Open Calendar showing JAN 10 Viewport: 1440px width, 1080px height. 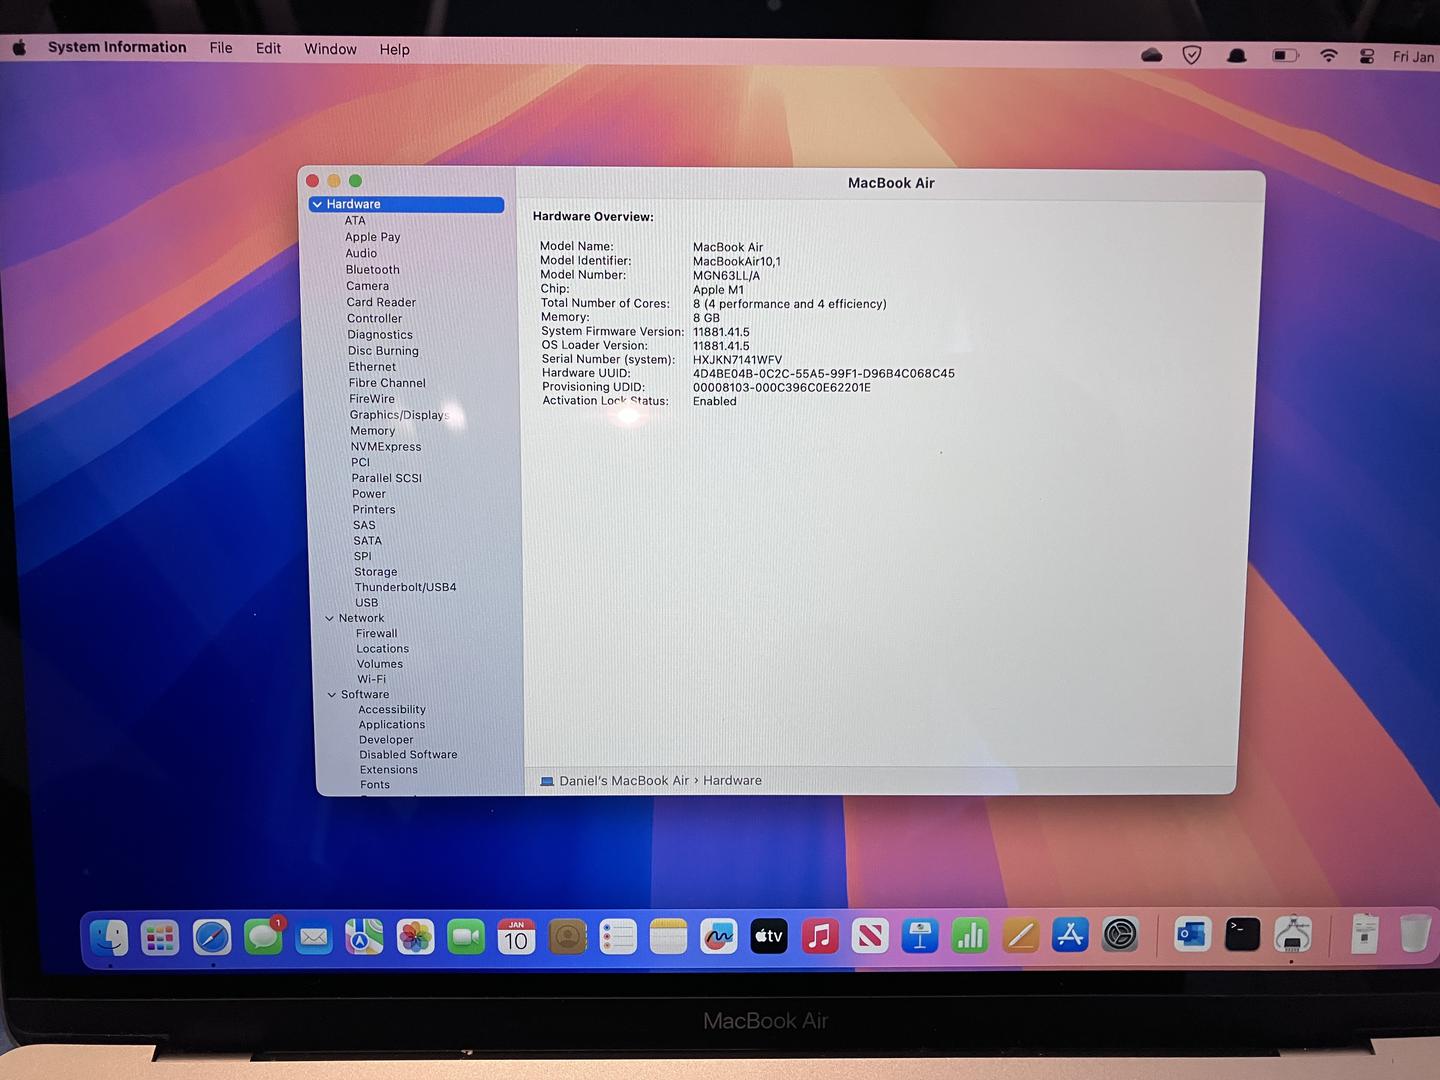point(516,937)
